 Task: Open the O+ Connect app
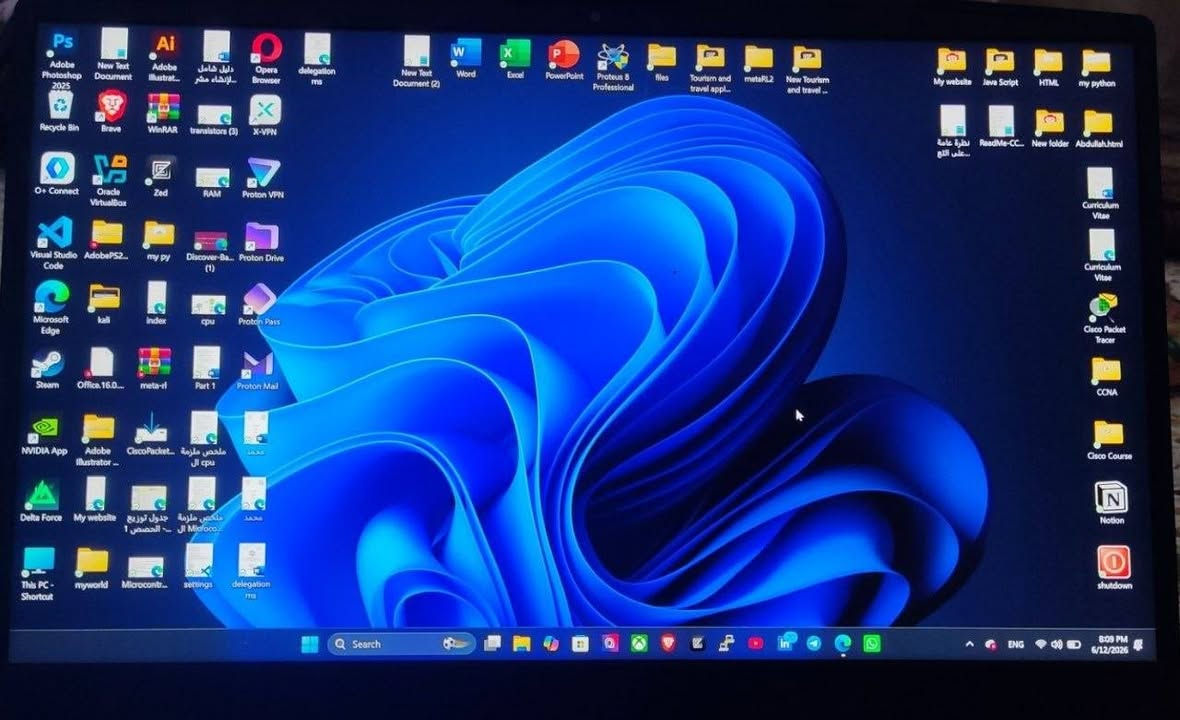pyautogui.click(x=57, y=174)
